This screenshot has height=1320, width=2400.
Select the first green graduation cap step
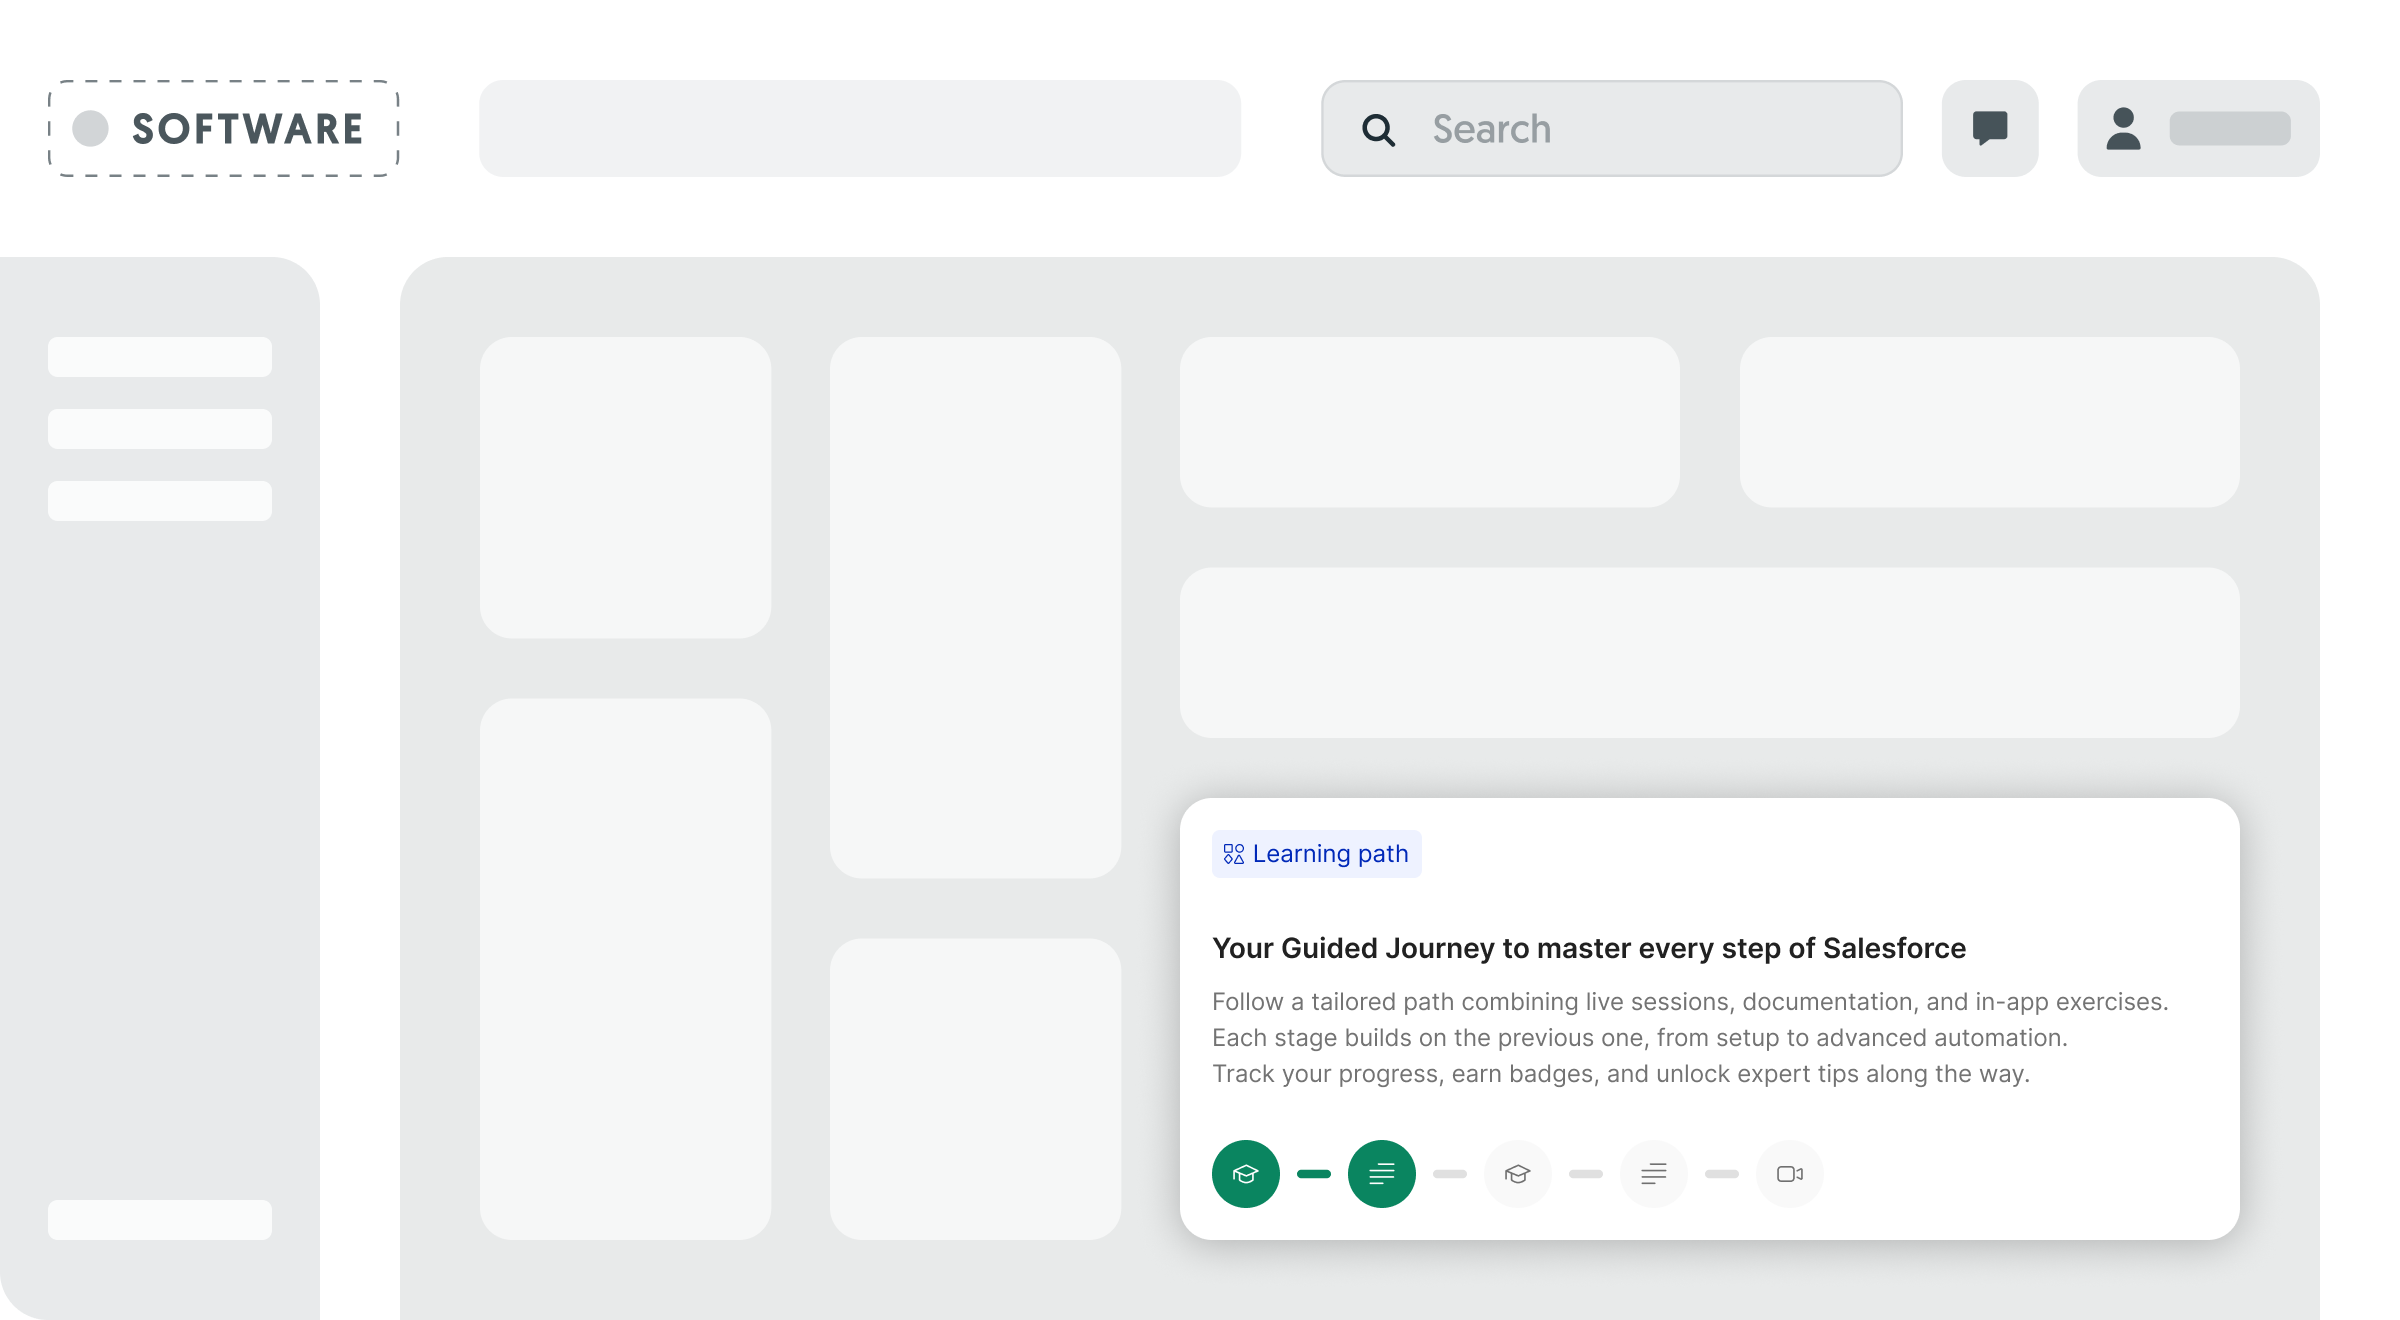(x=1245, y=1174)
